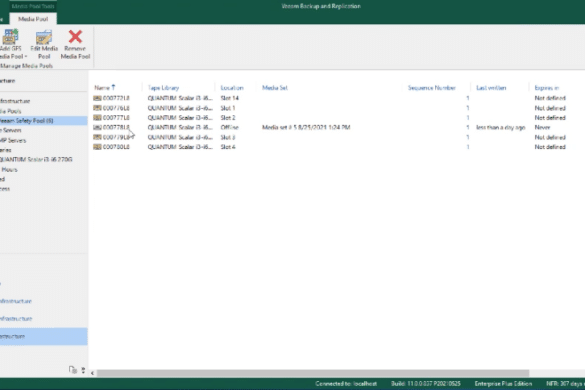Click tape name 000779L8
The height and width of the screenshot is (390, 585).
(116, 137)
